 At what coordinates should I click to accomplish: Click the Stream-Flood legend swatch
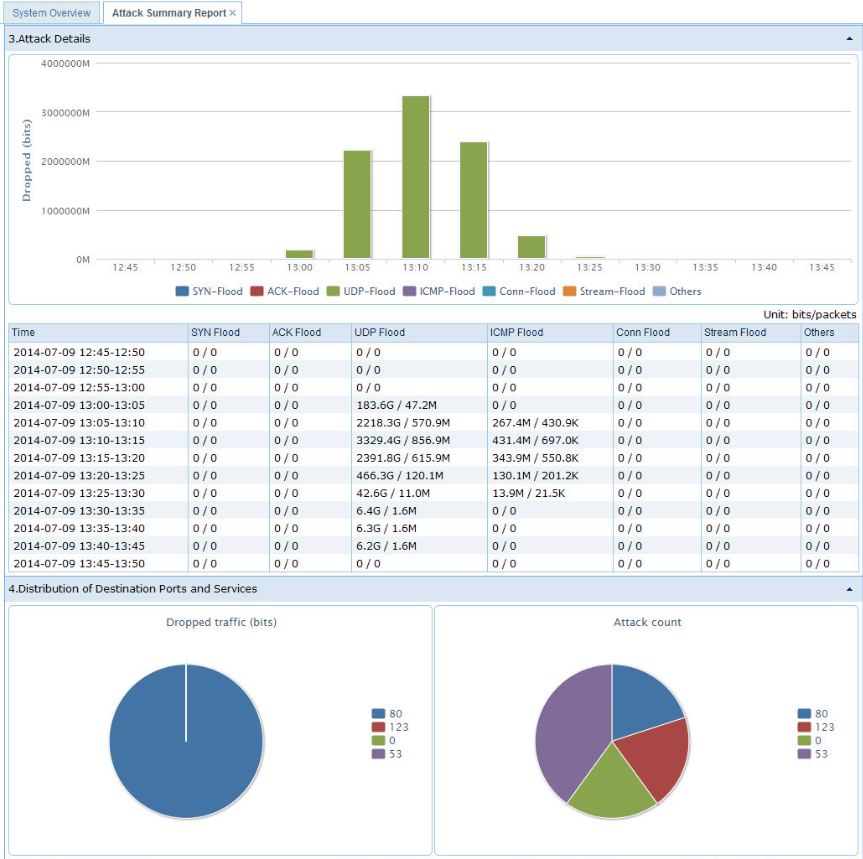571,292
